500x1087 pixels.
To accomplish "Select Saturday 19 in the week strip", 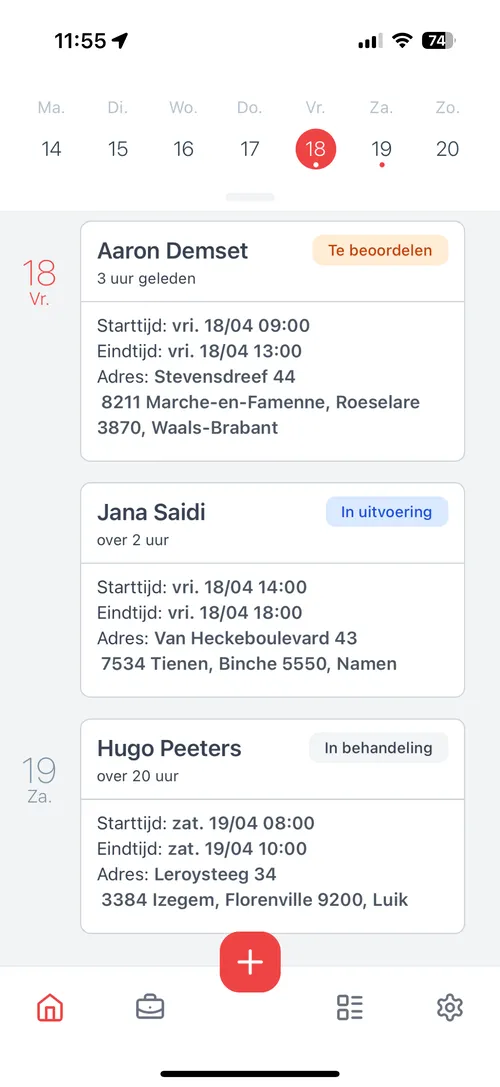I will pyautogui.click(x=381, y=148).
